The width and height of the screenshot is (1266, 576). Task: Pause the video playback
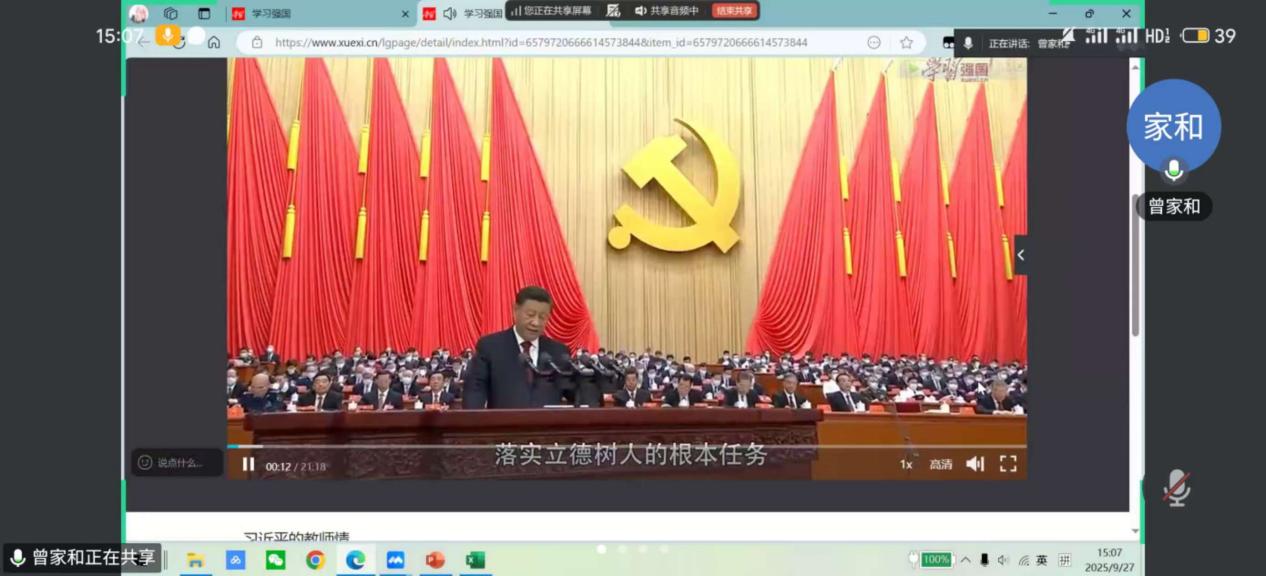(248, 464)
